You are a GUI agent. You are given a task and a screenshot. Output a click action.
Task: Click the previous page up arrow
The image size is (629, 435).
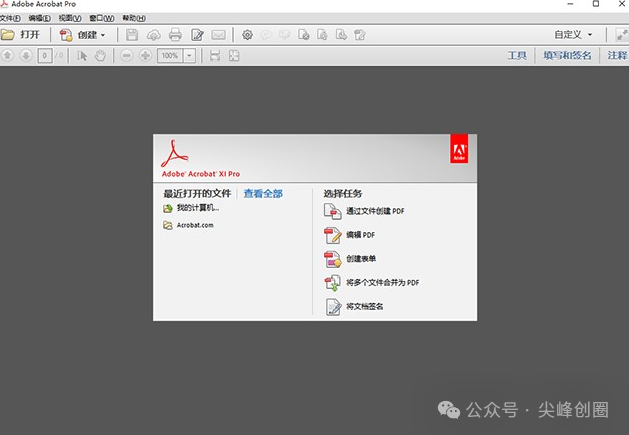coord(7,55)
